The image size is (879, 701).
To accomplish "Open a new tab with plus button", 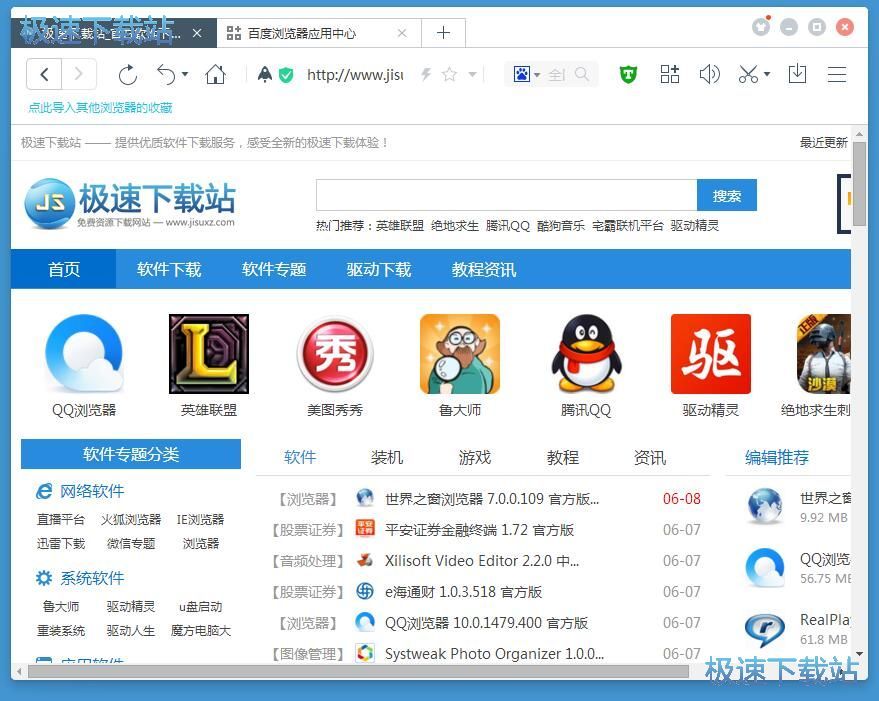I will coord(443,33).
